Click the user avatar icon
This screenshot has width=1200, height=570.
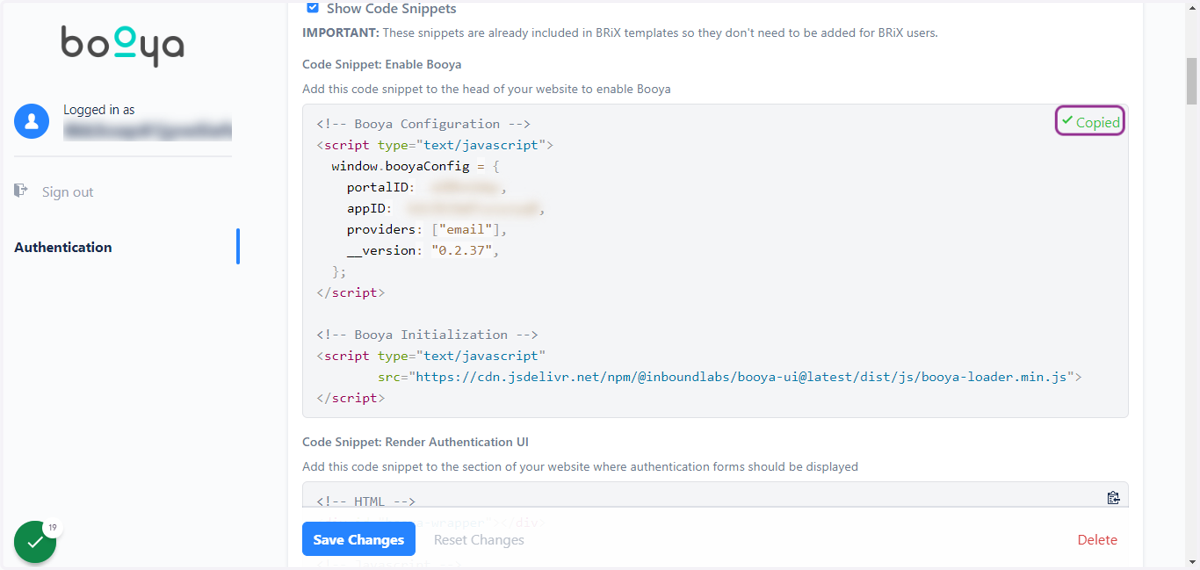(x=32, y=121)
